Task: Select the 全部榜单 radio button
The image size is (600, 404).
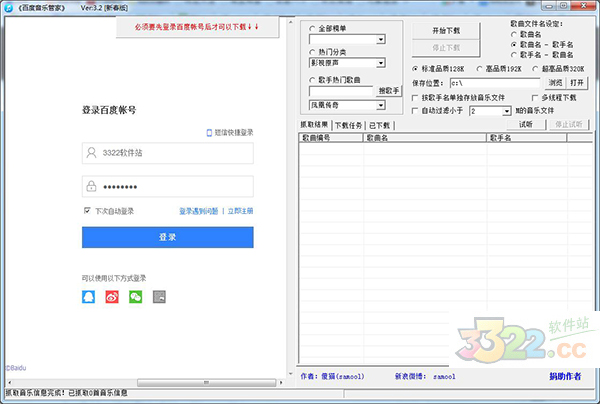Action: tap(312, 28)
